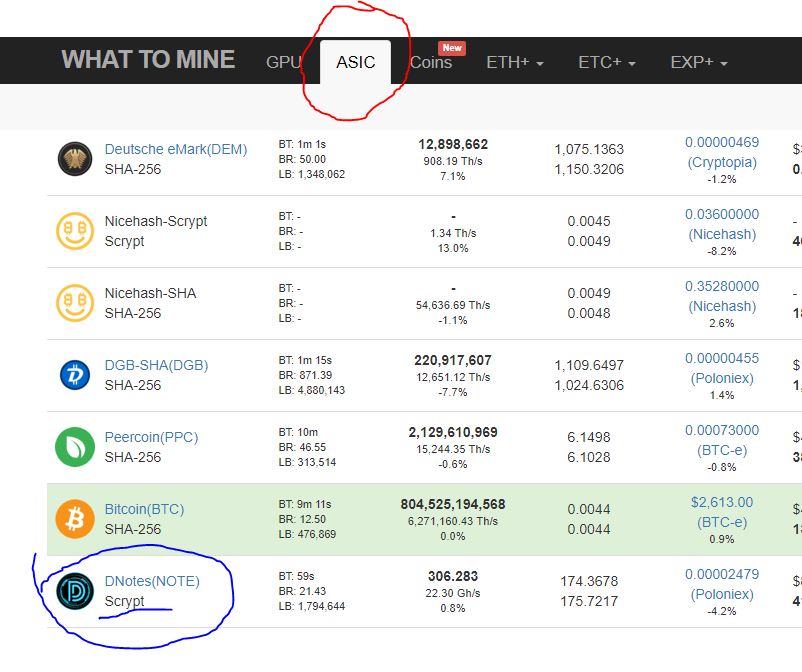Click the Nicehash-SHA row name
Viewport: 802px width, 672px height.
pos(150,294)
